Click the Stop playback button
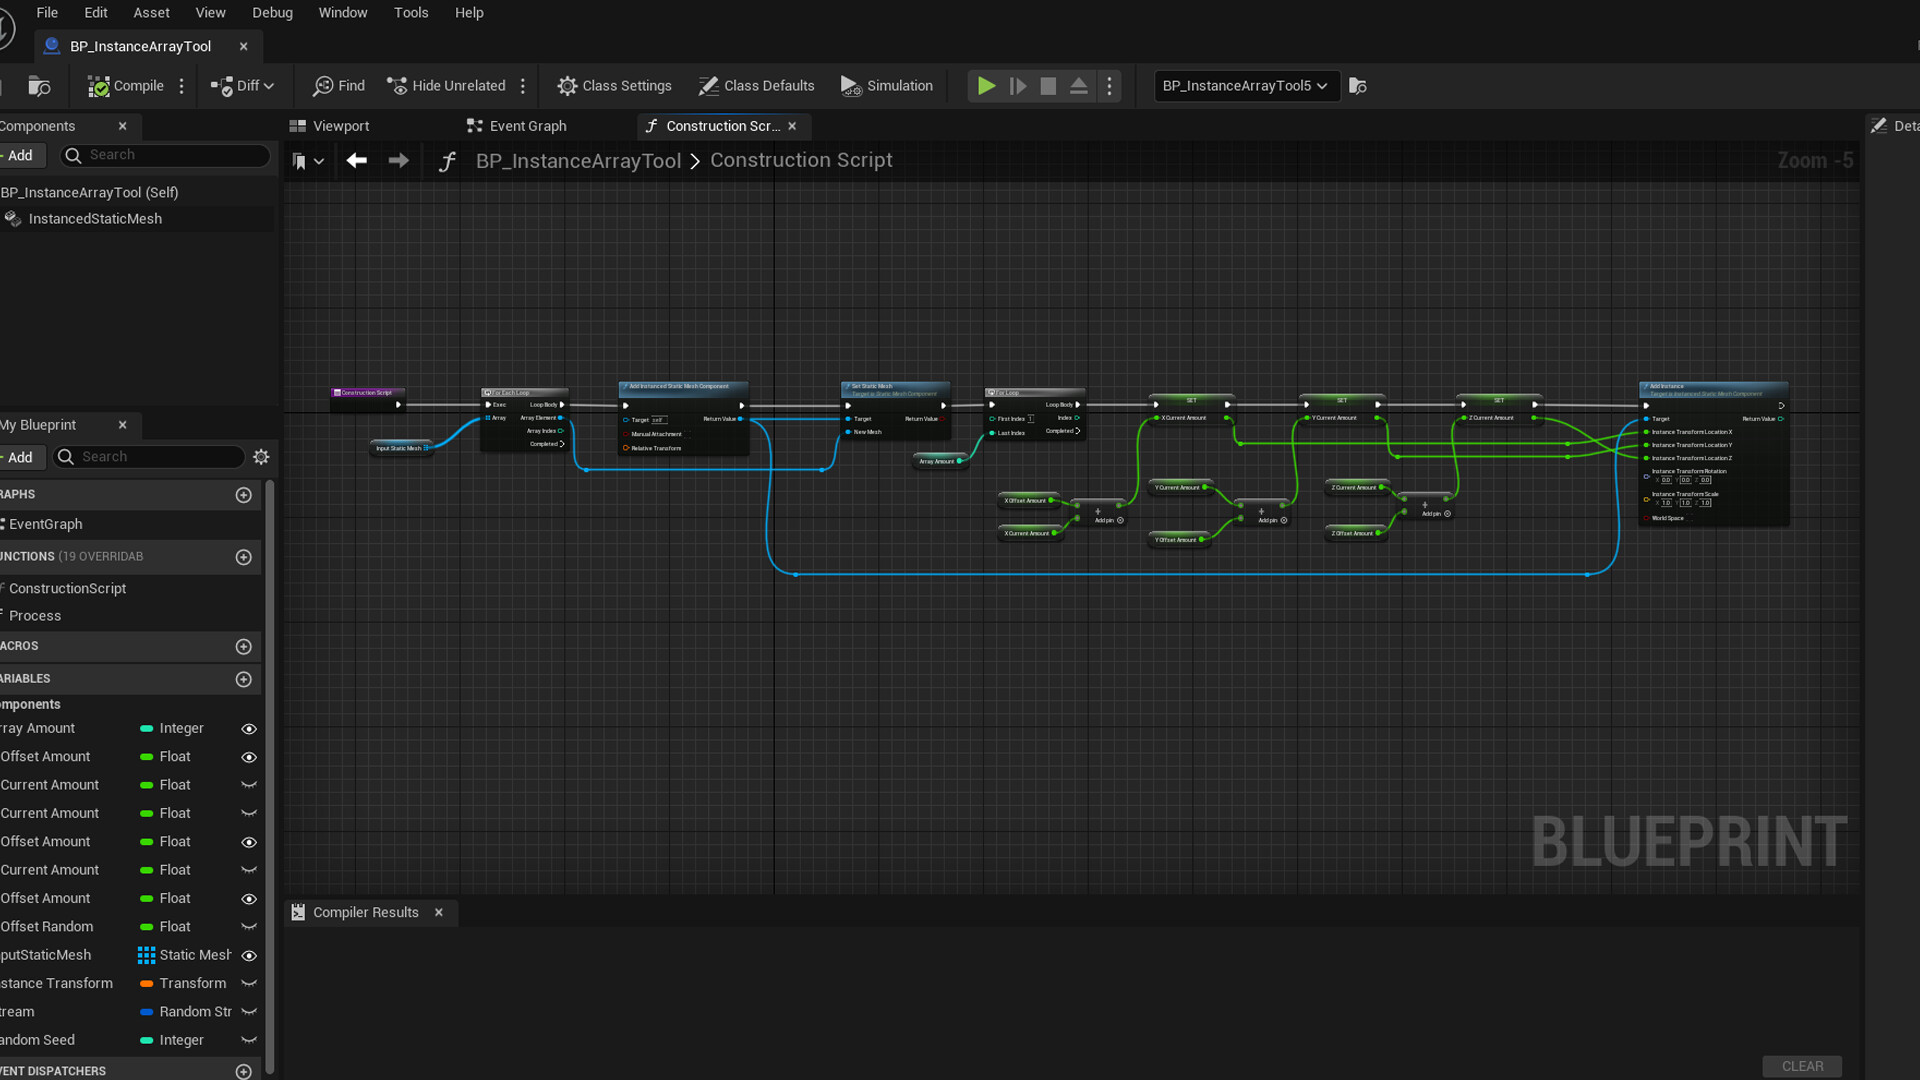 1048,86
